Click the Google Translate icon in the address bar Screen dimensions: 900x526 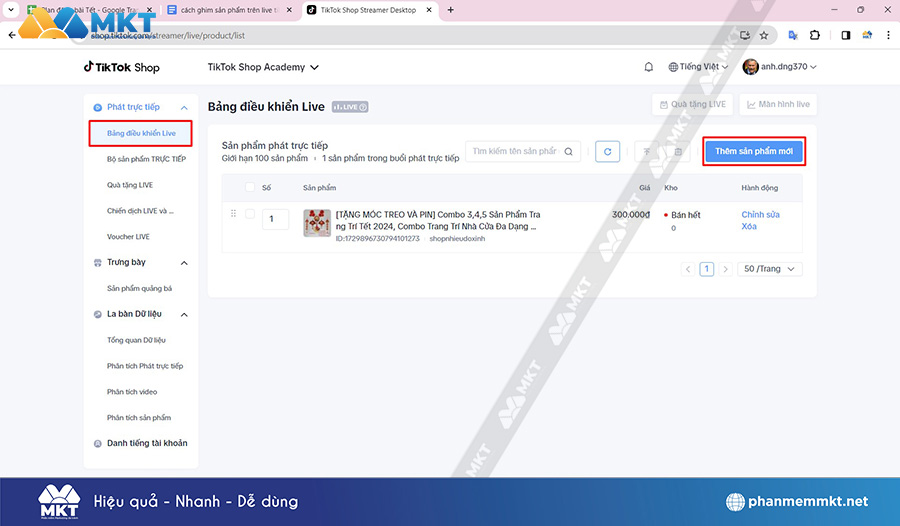[793, 36]
